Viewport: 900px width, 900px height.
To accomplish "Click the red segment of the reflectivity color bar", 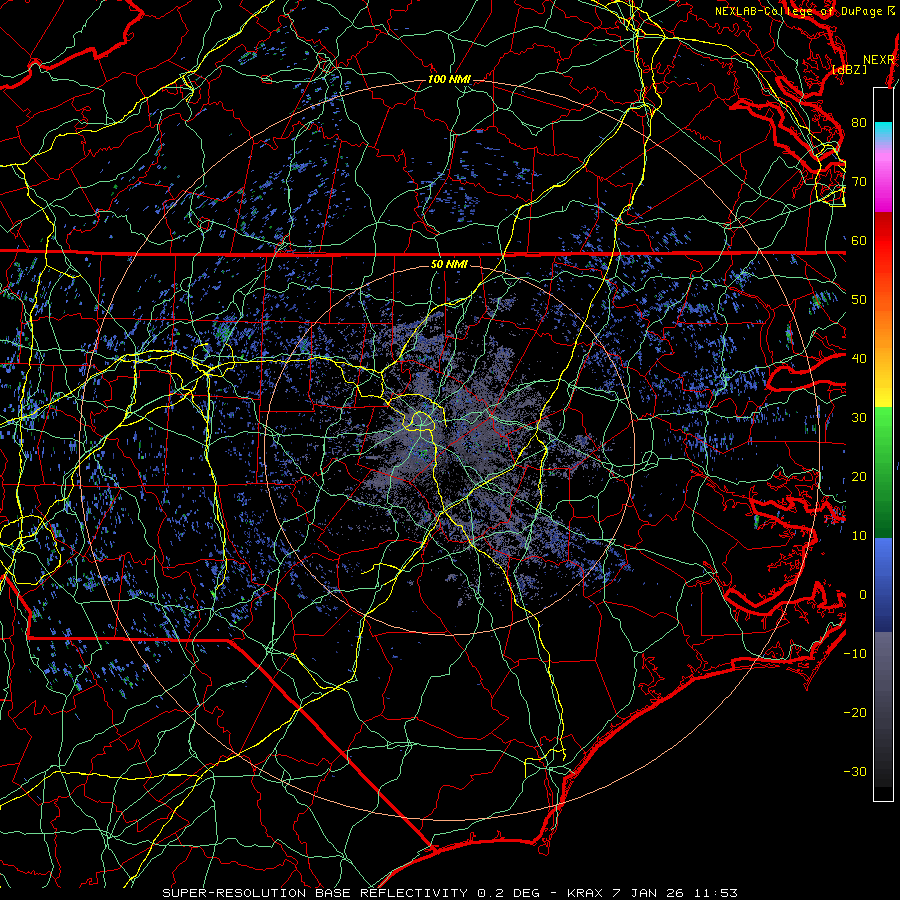I will click(883, 241).
